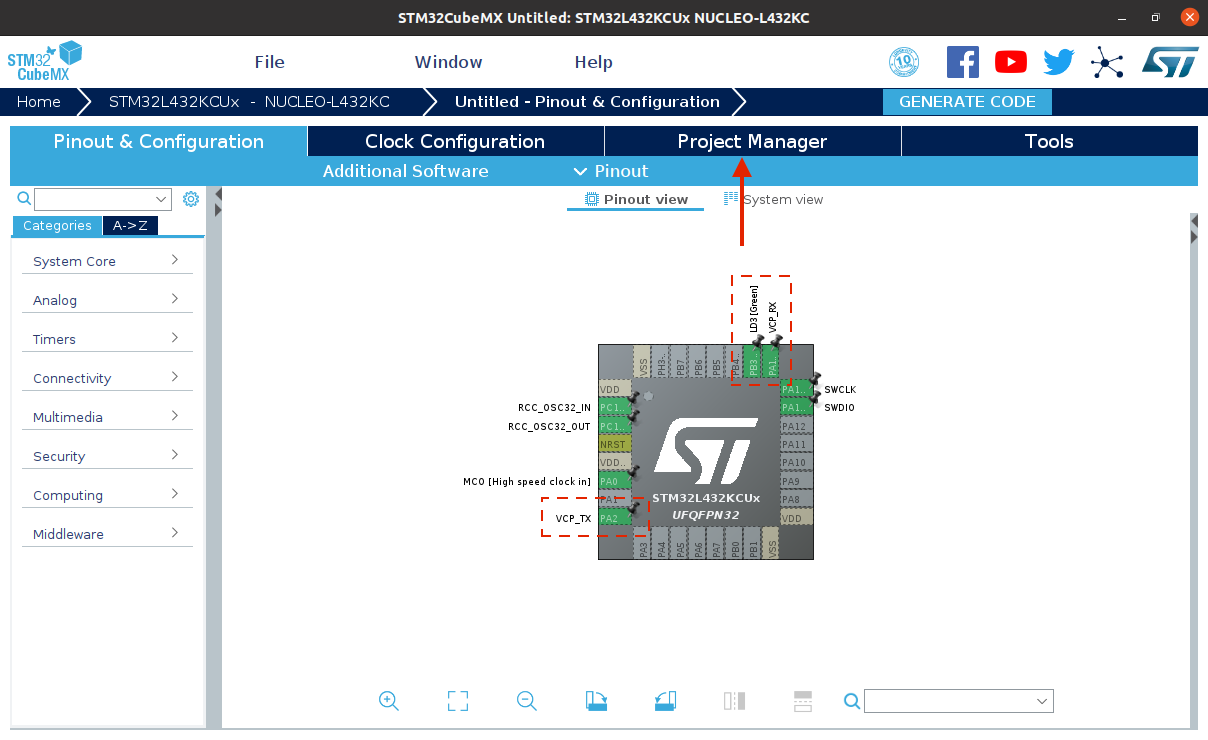
Task: Select the Pinout view tab
Action: (636, 199)
